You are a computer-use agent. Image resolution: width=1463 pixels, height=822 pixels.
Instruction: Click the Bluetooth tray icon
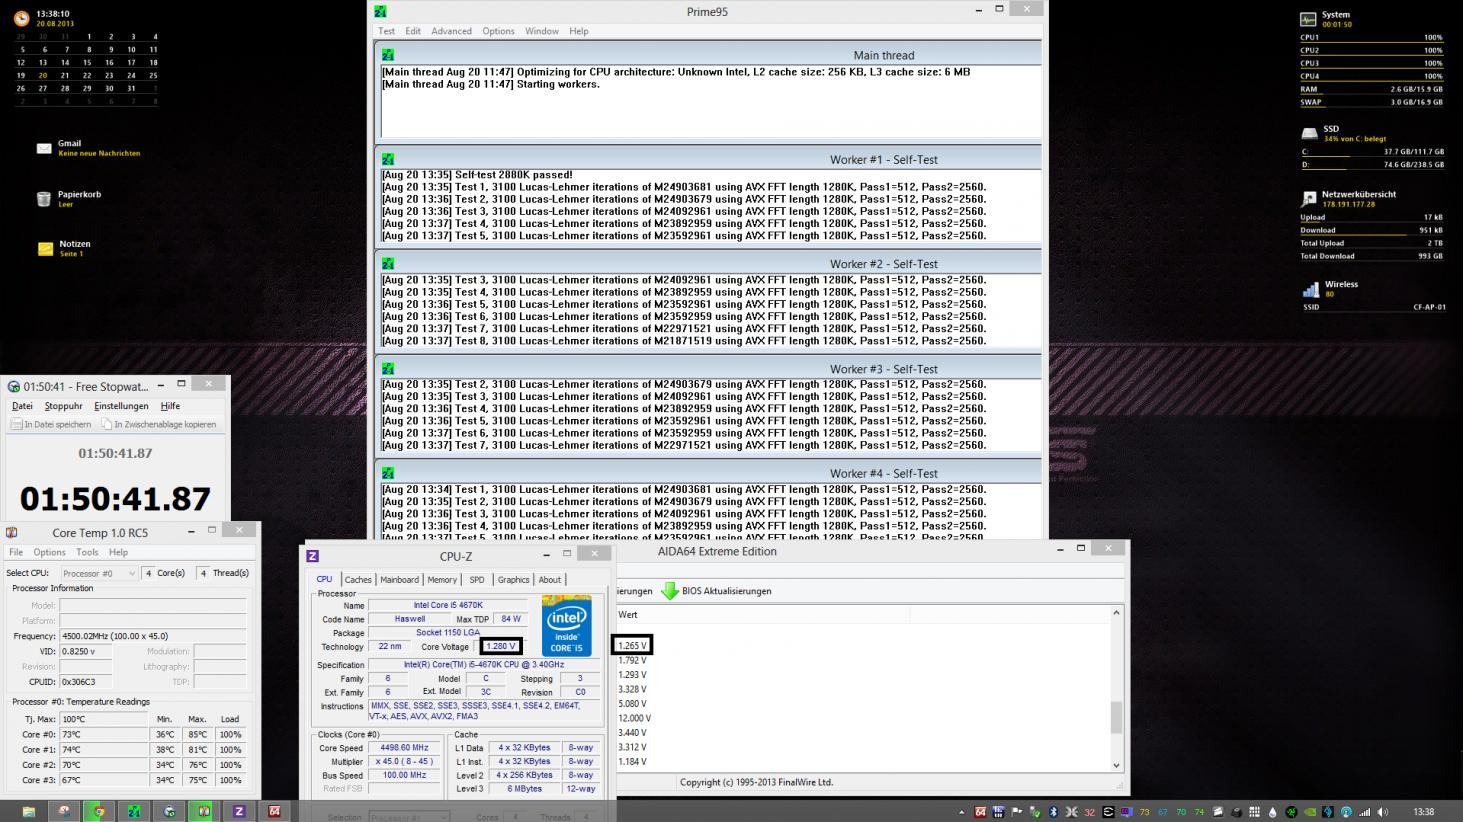point(1053,812)
